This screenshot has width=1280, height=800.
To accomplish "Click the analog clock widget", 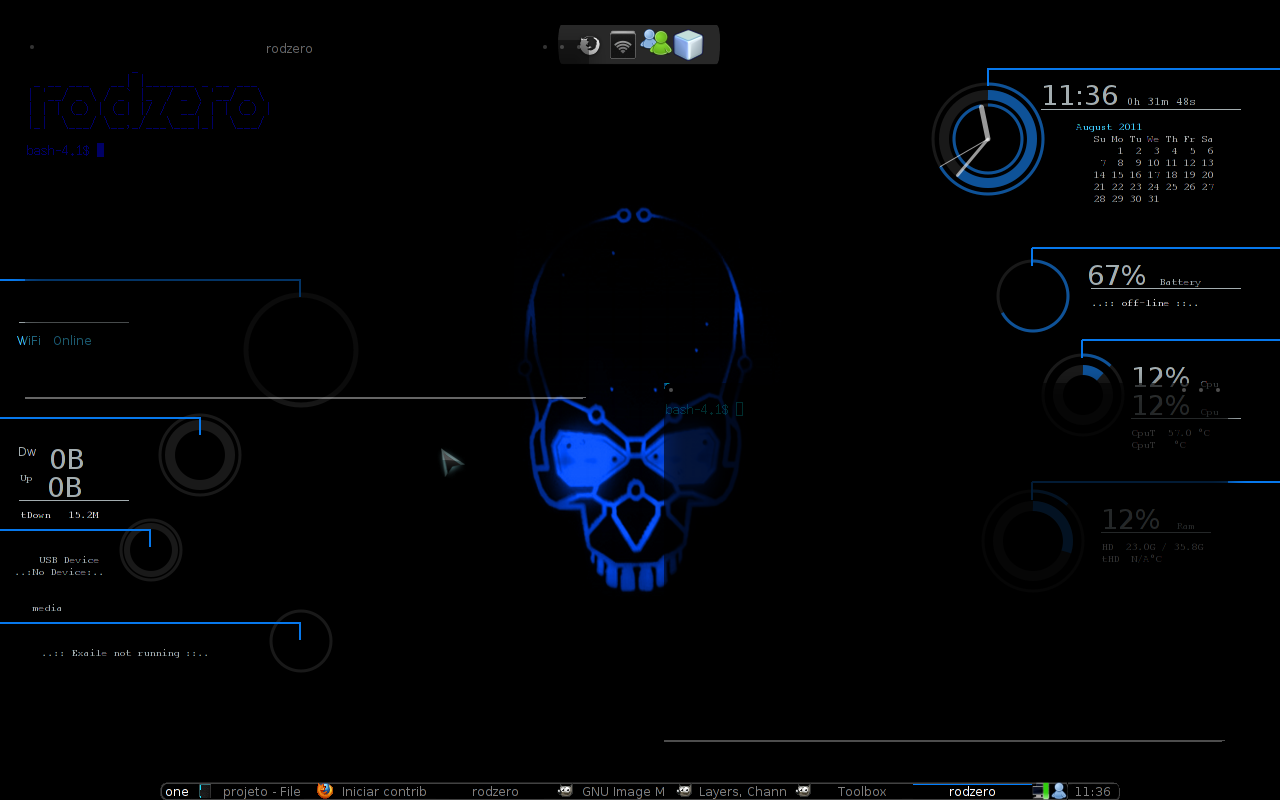I will (988, 139).
